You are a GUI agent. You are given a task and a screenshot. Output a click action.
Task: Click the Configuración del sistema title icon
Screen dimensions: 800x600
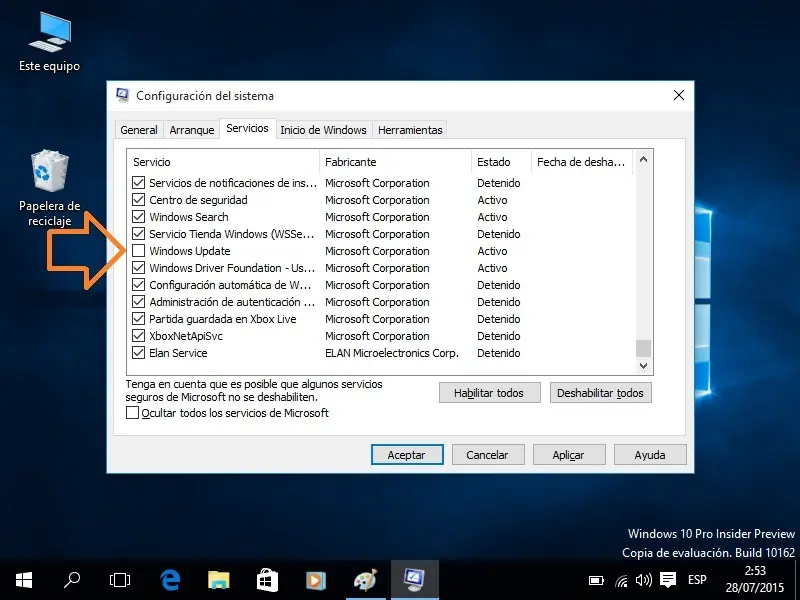tap(122, 95)
